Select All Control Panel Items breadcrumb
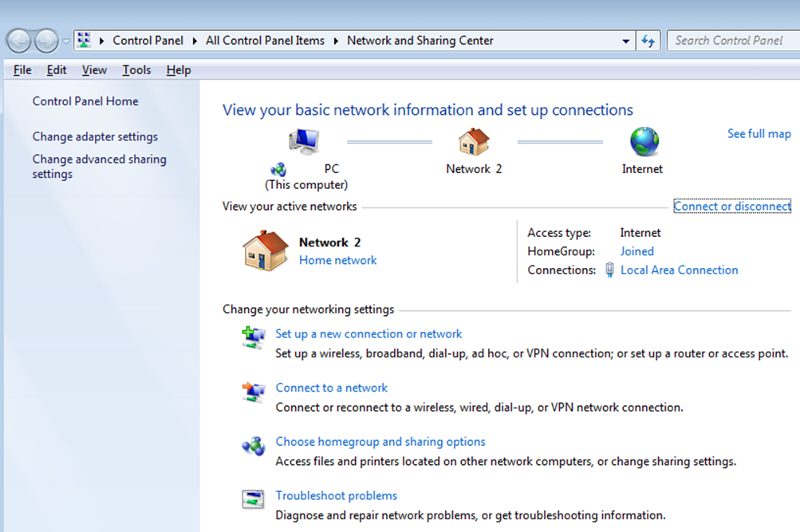The width and height of the screenshot is (800, 532). (265, 41)
